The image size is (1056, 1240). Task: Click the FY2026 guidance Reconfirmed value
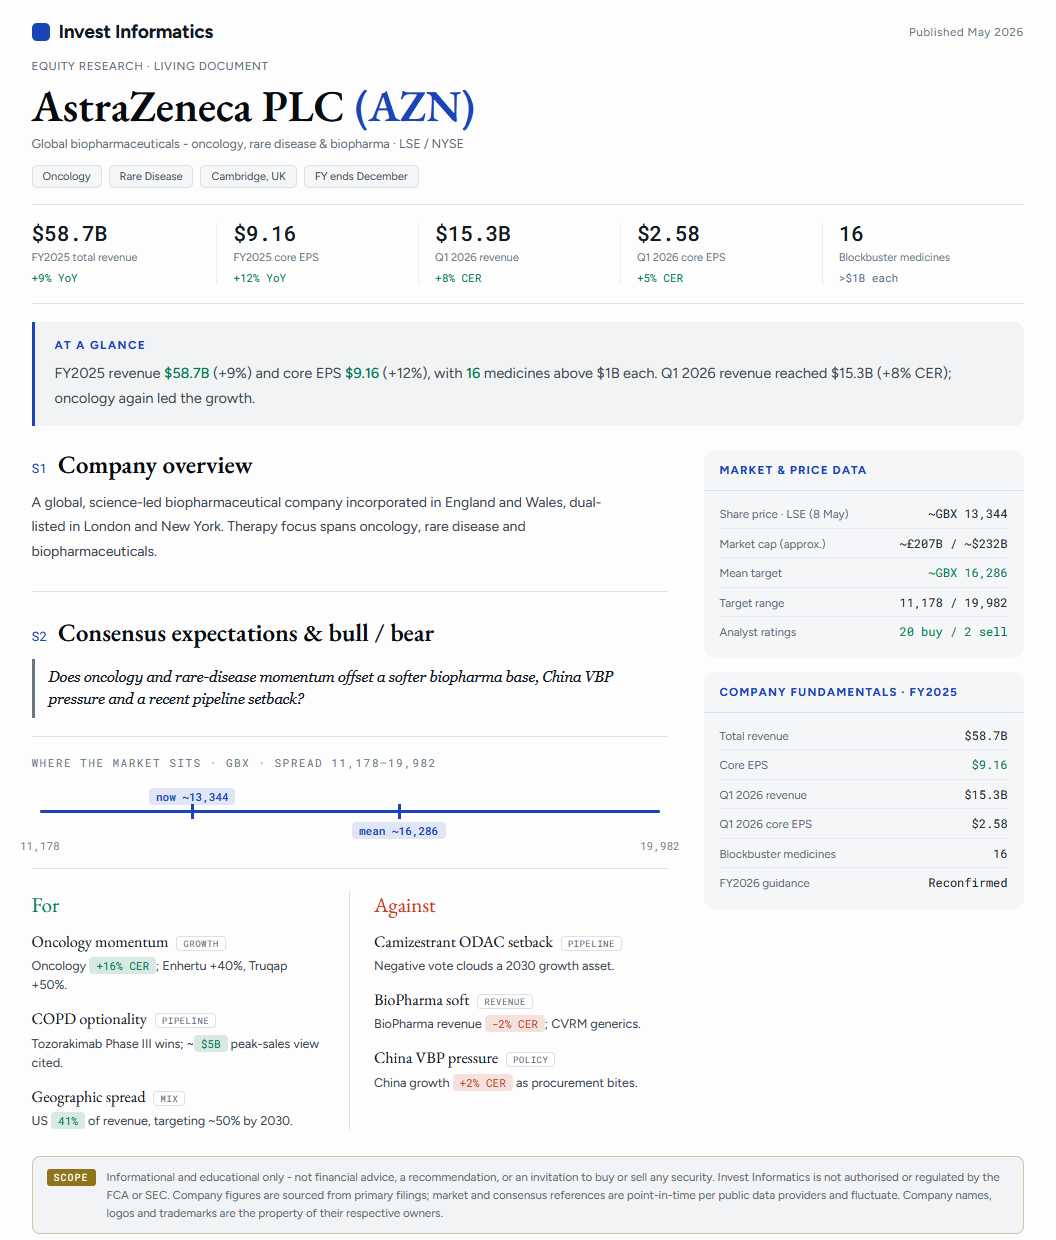(x=968, y=883)
